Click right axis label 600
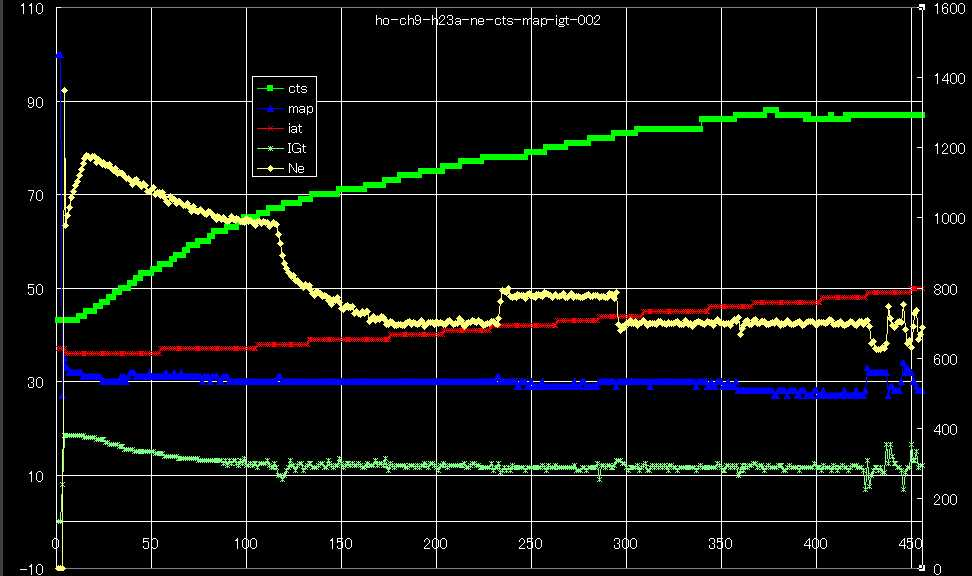The width and height of the screenshot is (972, 576). pos(946,360)
